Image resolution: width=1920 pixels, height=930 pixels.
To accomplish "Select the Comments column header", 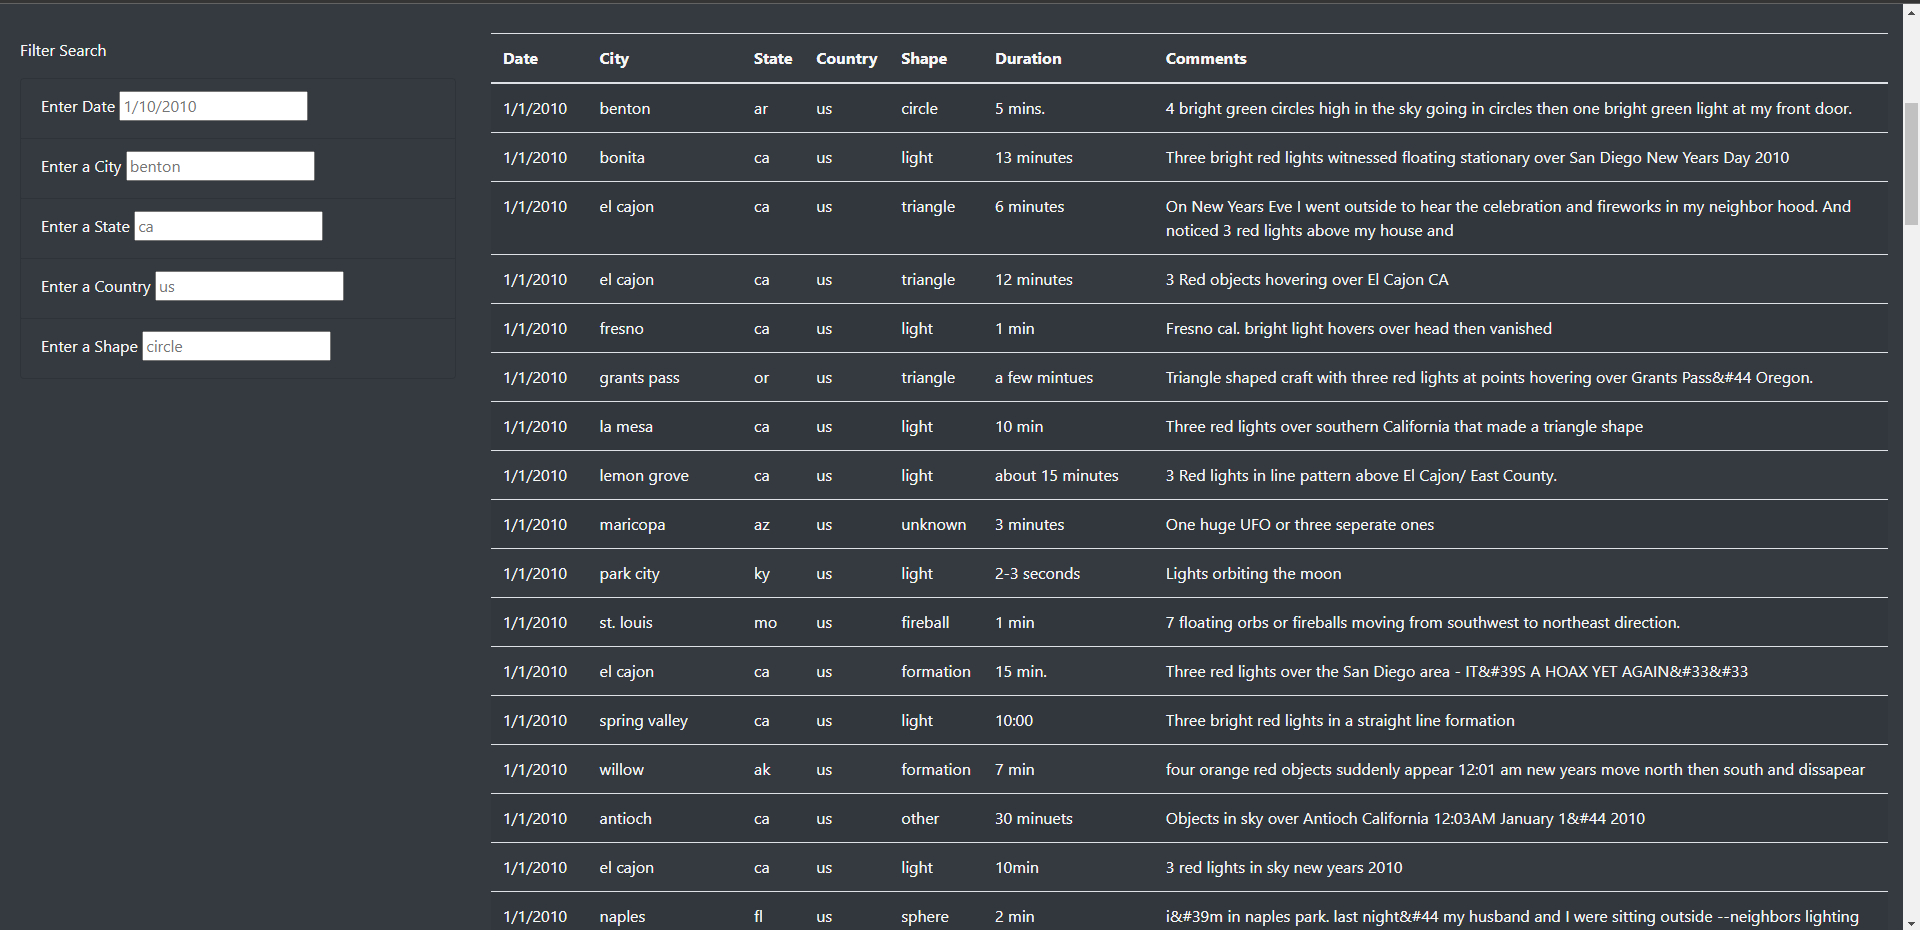I will tap(1205, 58).
